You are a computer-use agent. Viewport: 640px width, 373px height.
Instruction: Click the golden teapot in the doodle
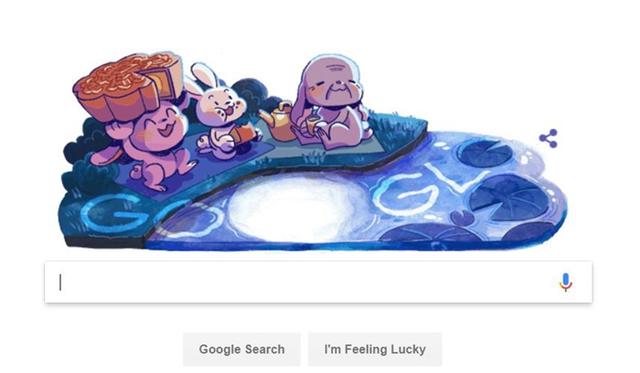(279, 121)
